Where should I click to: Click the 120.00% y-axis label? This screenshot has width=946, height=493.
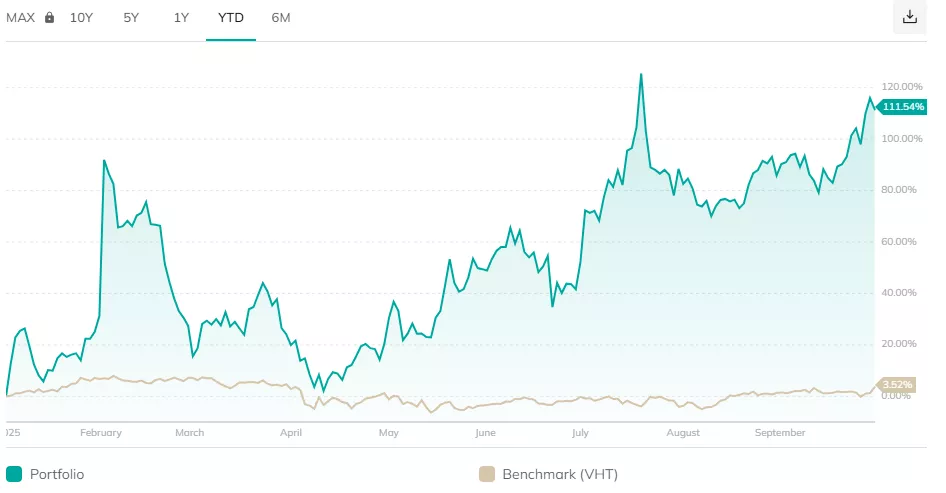click(x=901, y=86)
